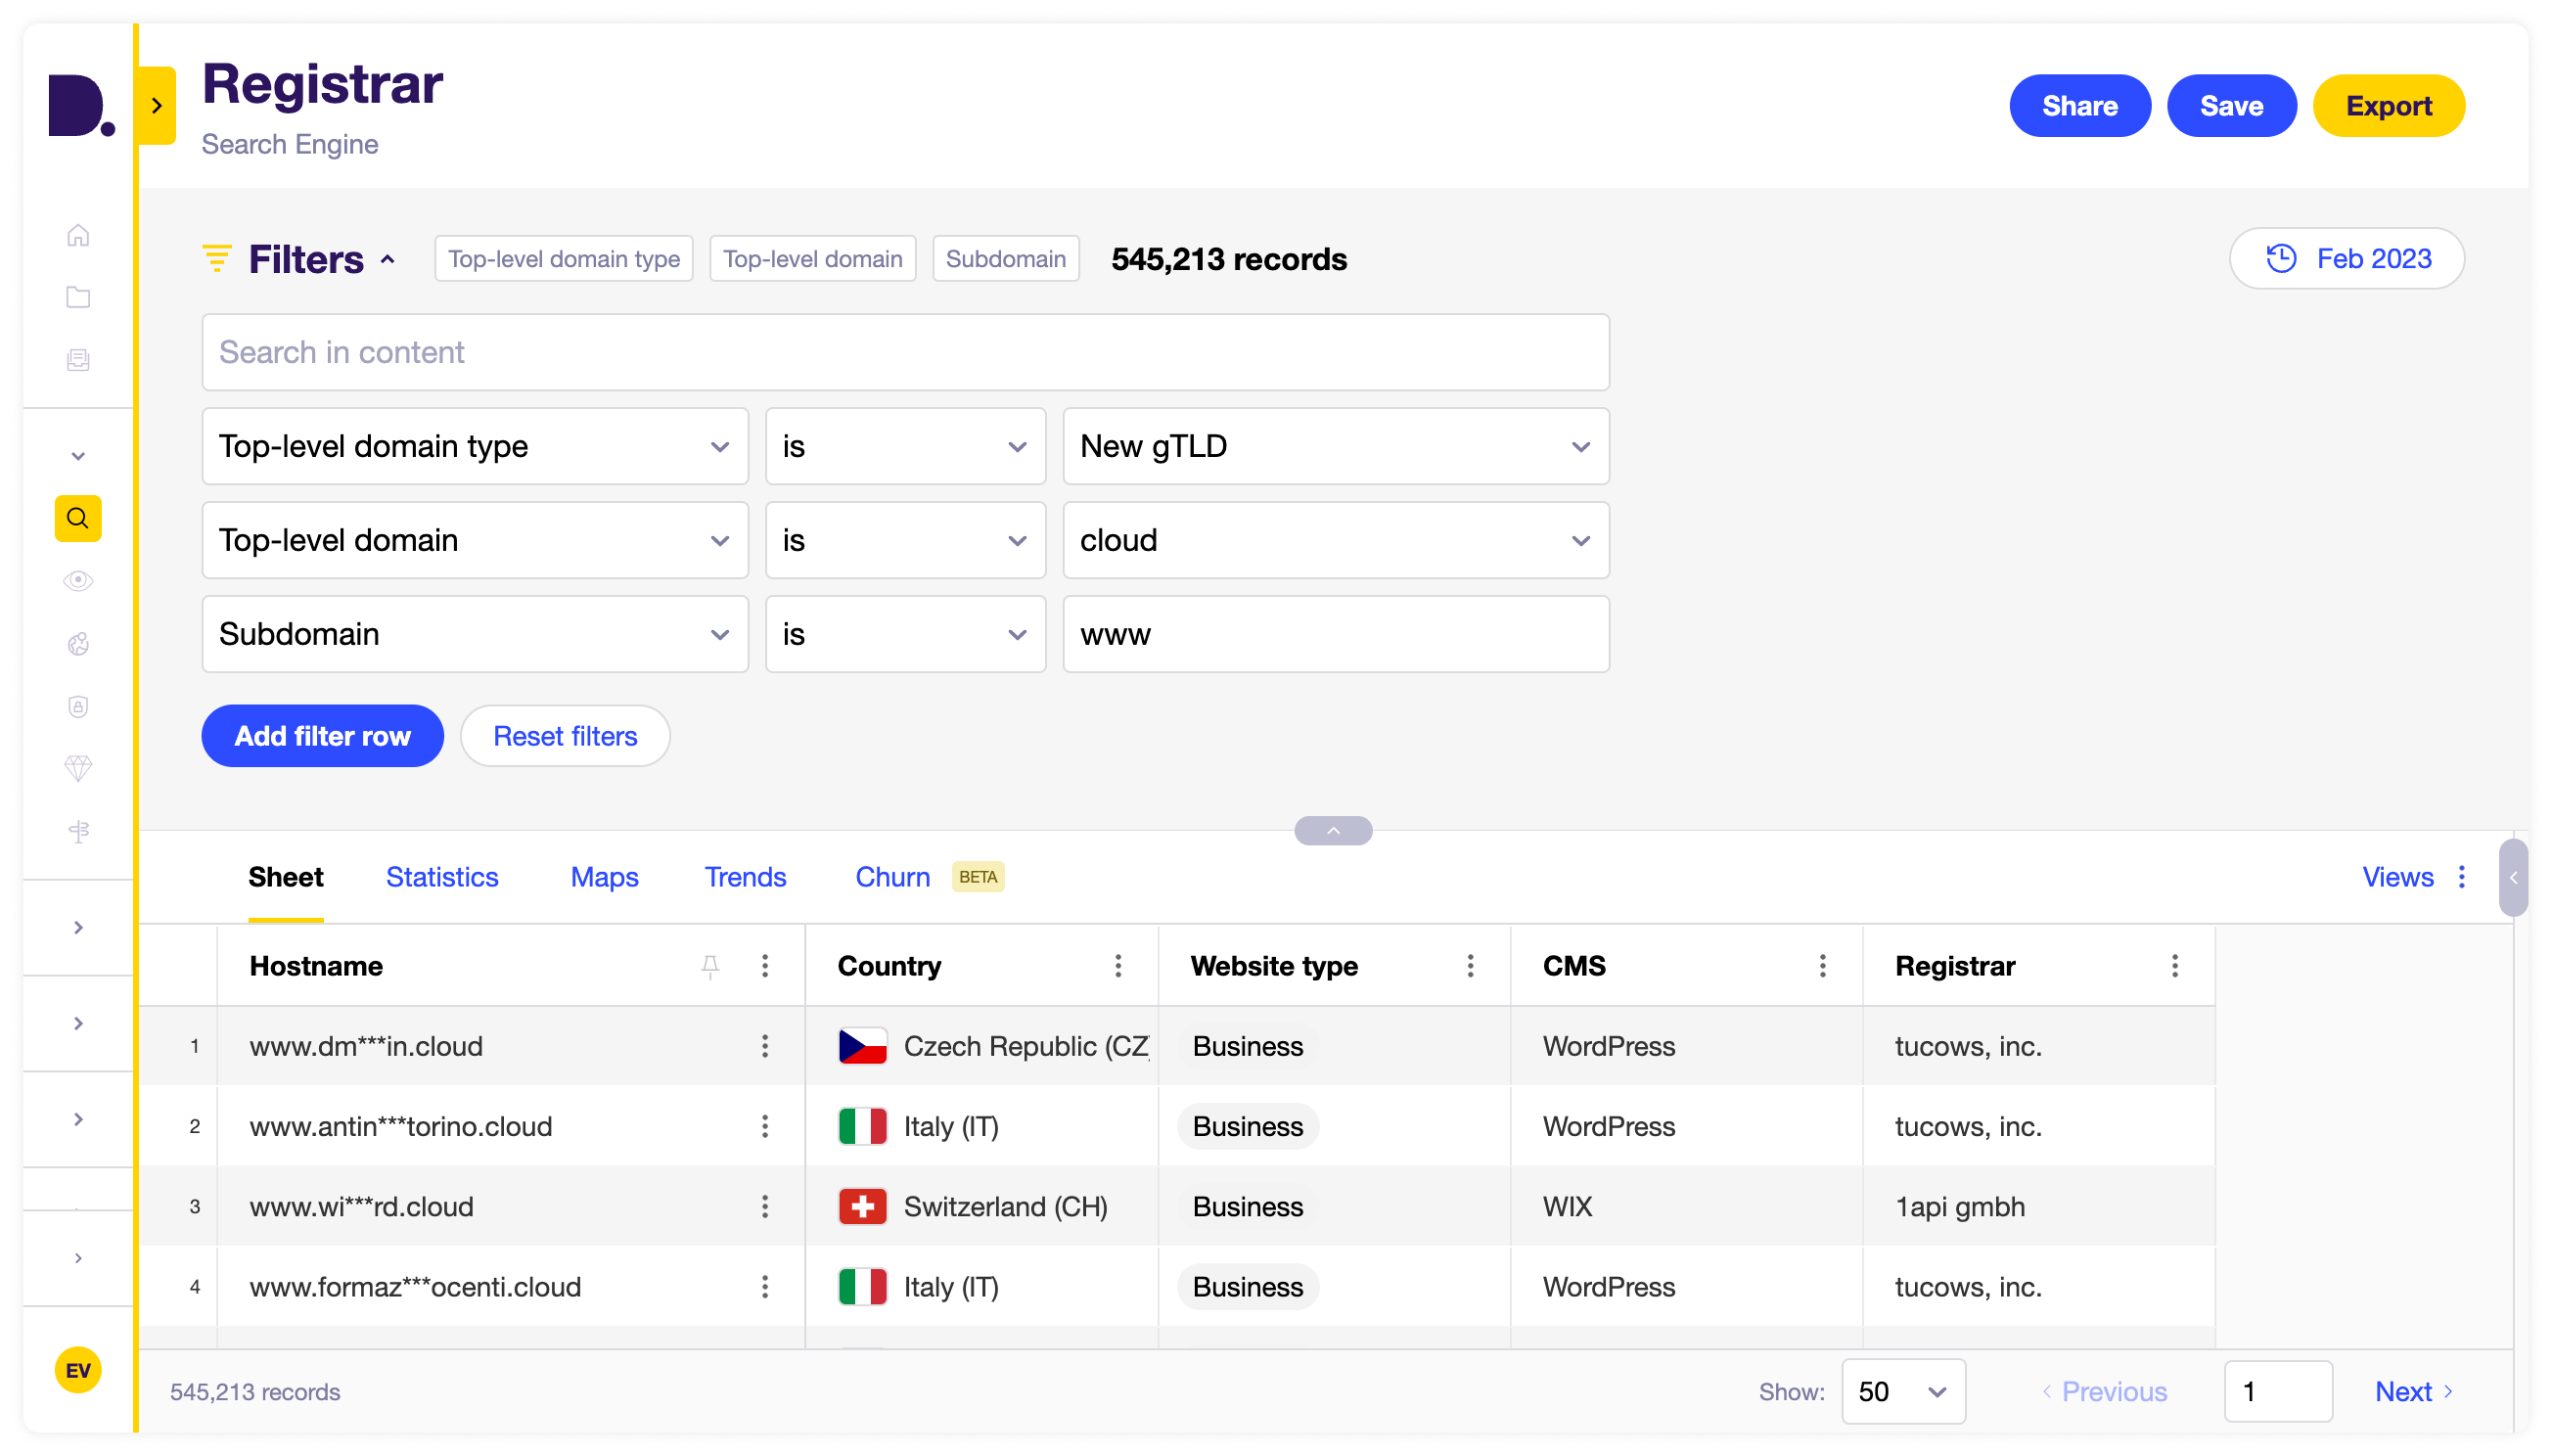This screenshot has width=2552, height=1456.
Task: Click the home icon in left sidebar
Action: [79, 235]
